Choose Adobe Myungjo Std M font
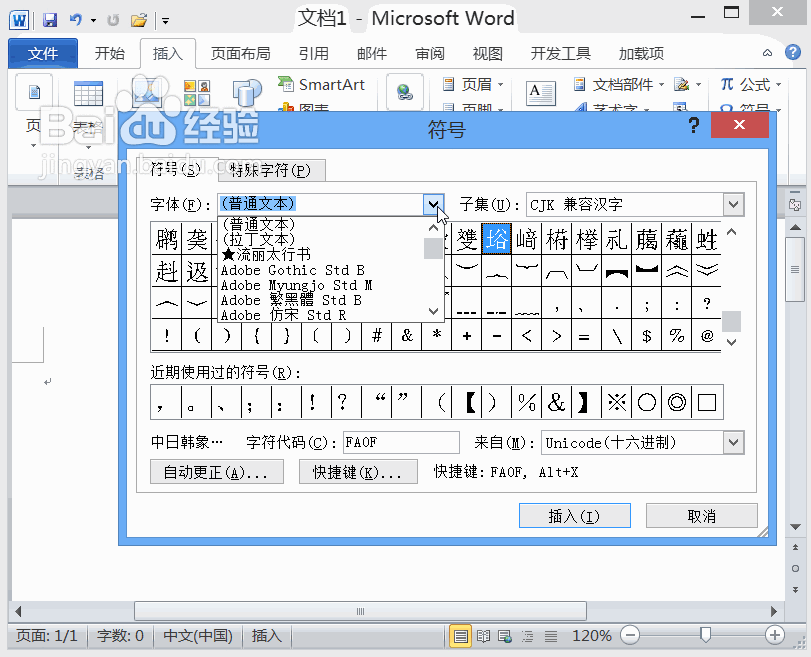811x657 pixels. pyautogui.click(x=296, y=285)
